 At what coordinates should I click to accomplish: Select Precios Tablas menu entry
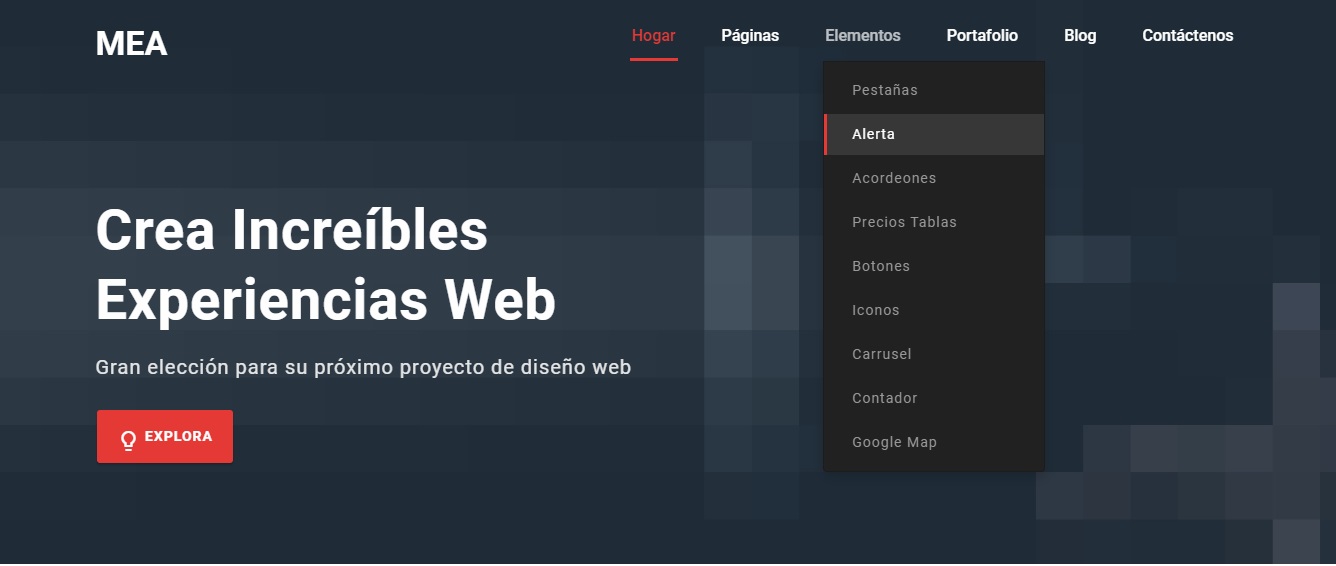click(x=904, y=222)
